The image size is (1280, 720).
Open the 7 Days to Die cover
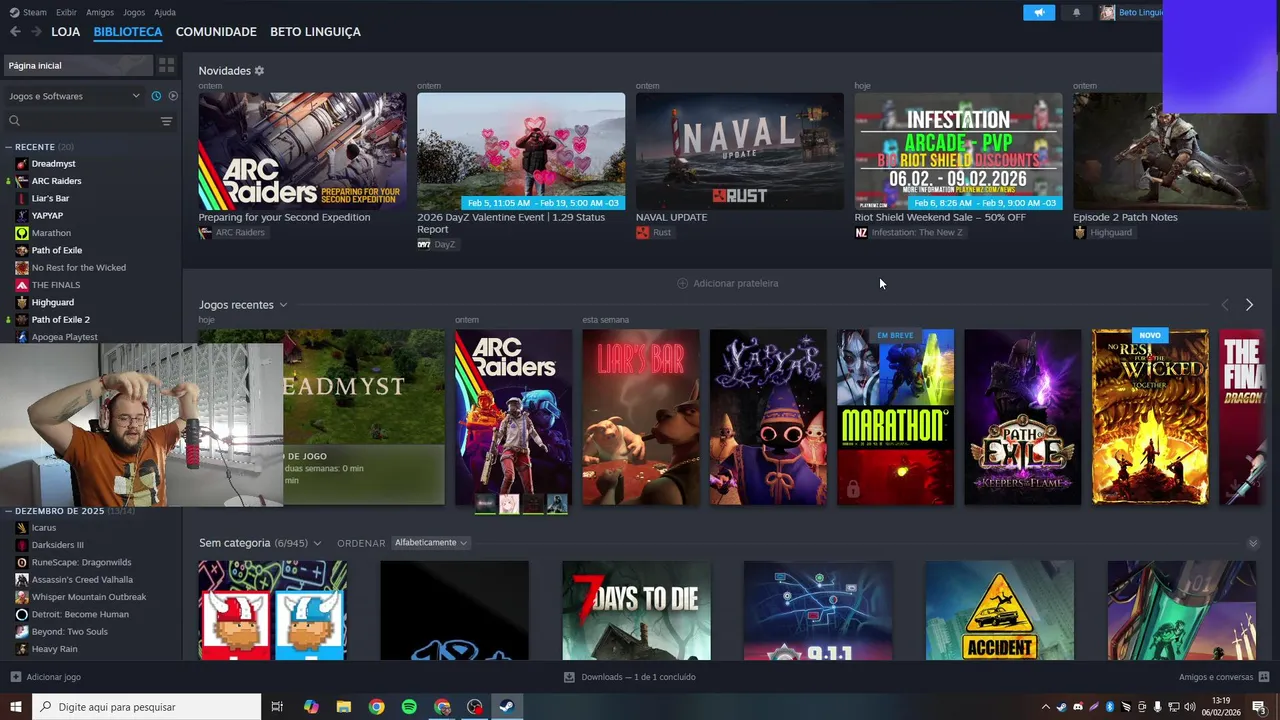tap(636, 610)
